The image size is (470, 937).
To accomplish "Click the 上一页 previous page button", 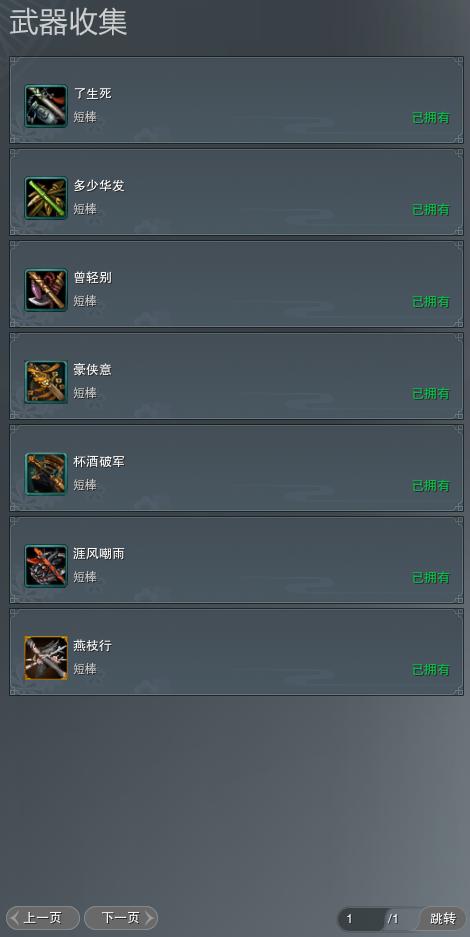I will [x=43, y=918].
